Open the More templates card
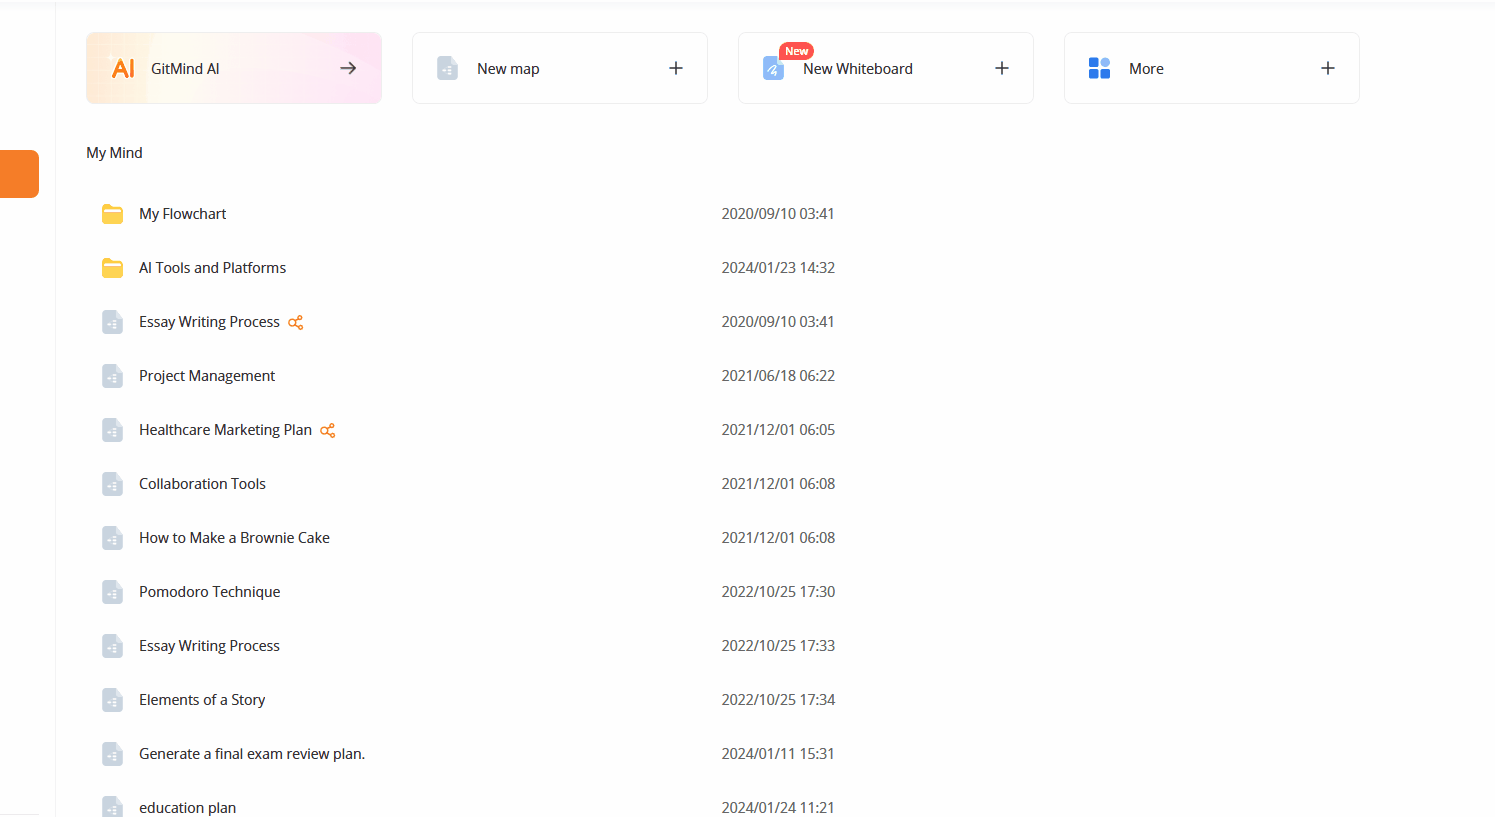Image resolution: width=1495 pixels, height=817 pixels. click(1212, 68)
